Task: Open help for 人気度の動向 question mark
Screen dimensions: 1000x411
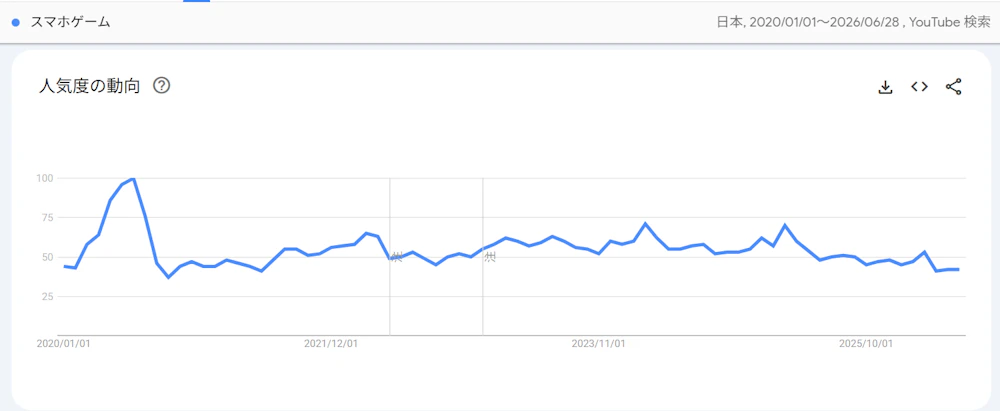Action: pyautogui.click(x=162, y=86)
